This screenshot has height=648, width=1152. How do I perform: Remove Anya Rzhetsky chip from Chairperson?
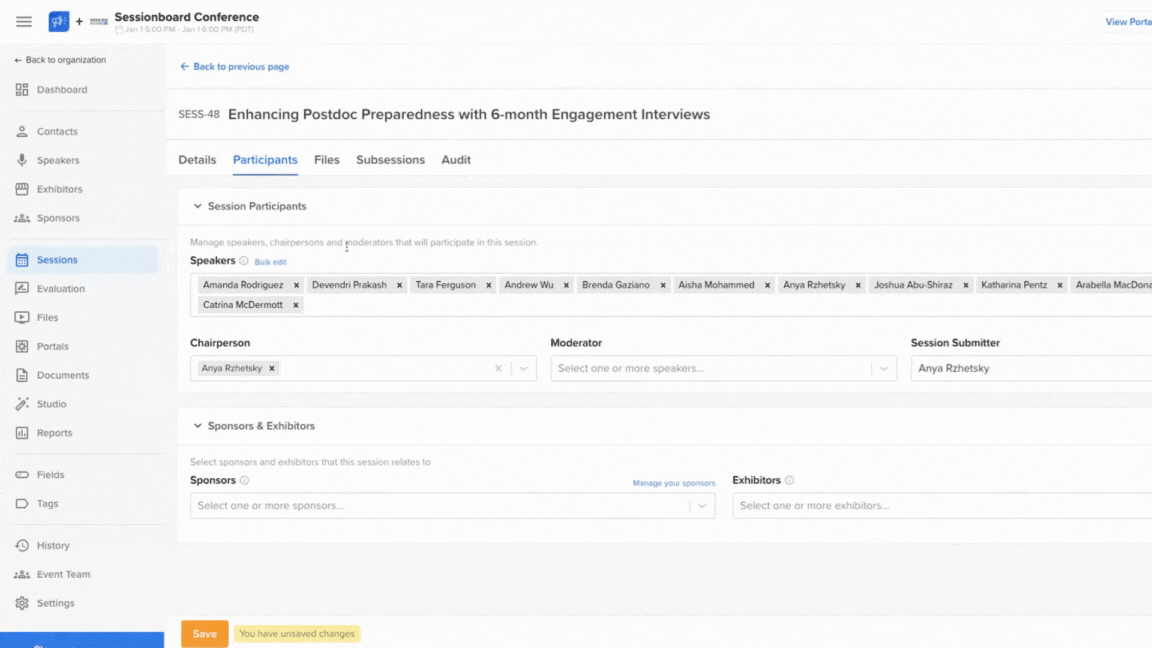tap(272, 369)
